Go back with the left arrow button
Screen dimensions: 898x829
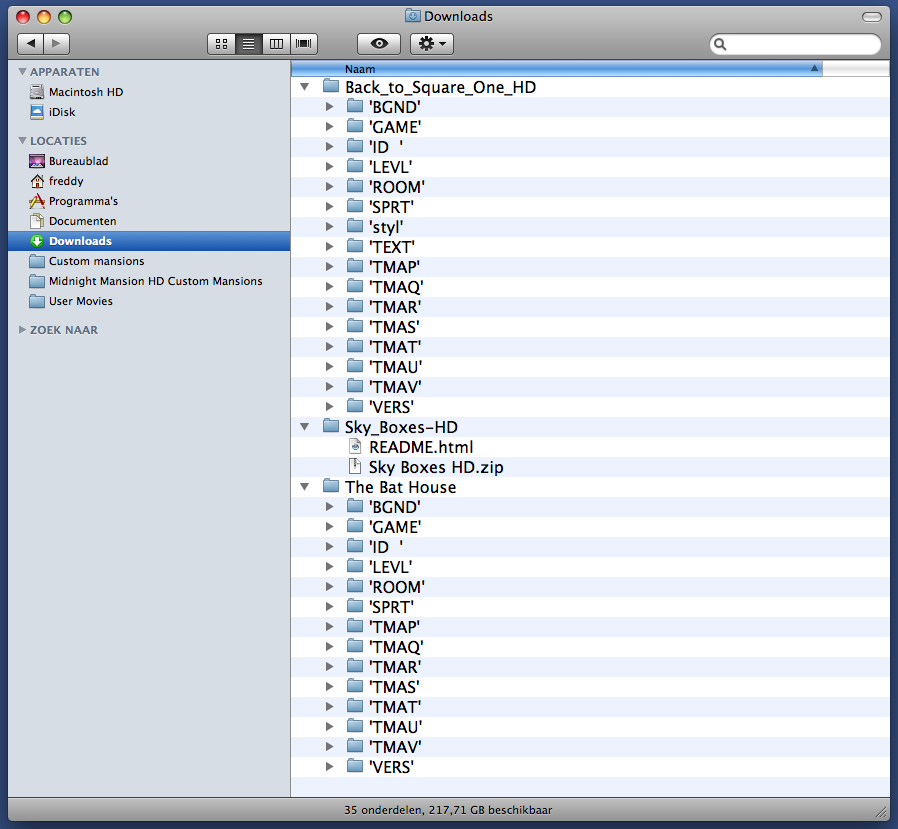(31, 44)
